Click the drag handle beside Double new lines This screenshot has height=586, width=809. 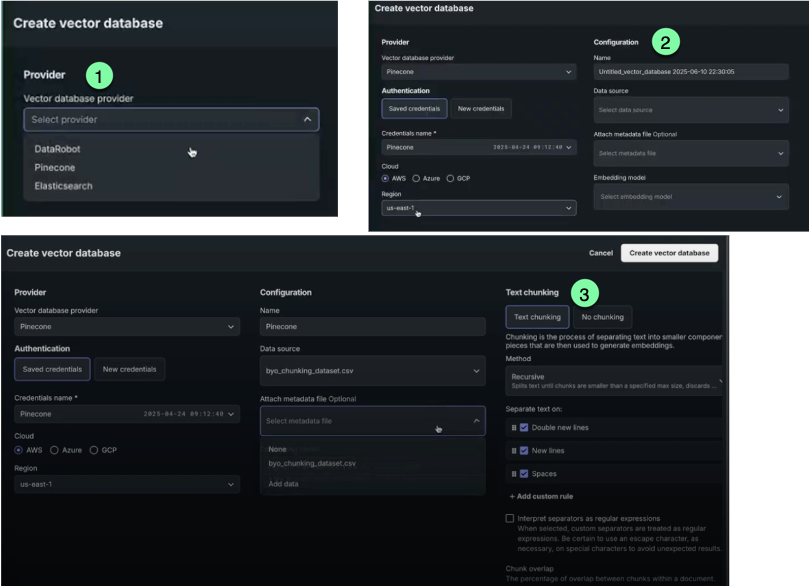pos(514,427)
